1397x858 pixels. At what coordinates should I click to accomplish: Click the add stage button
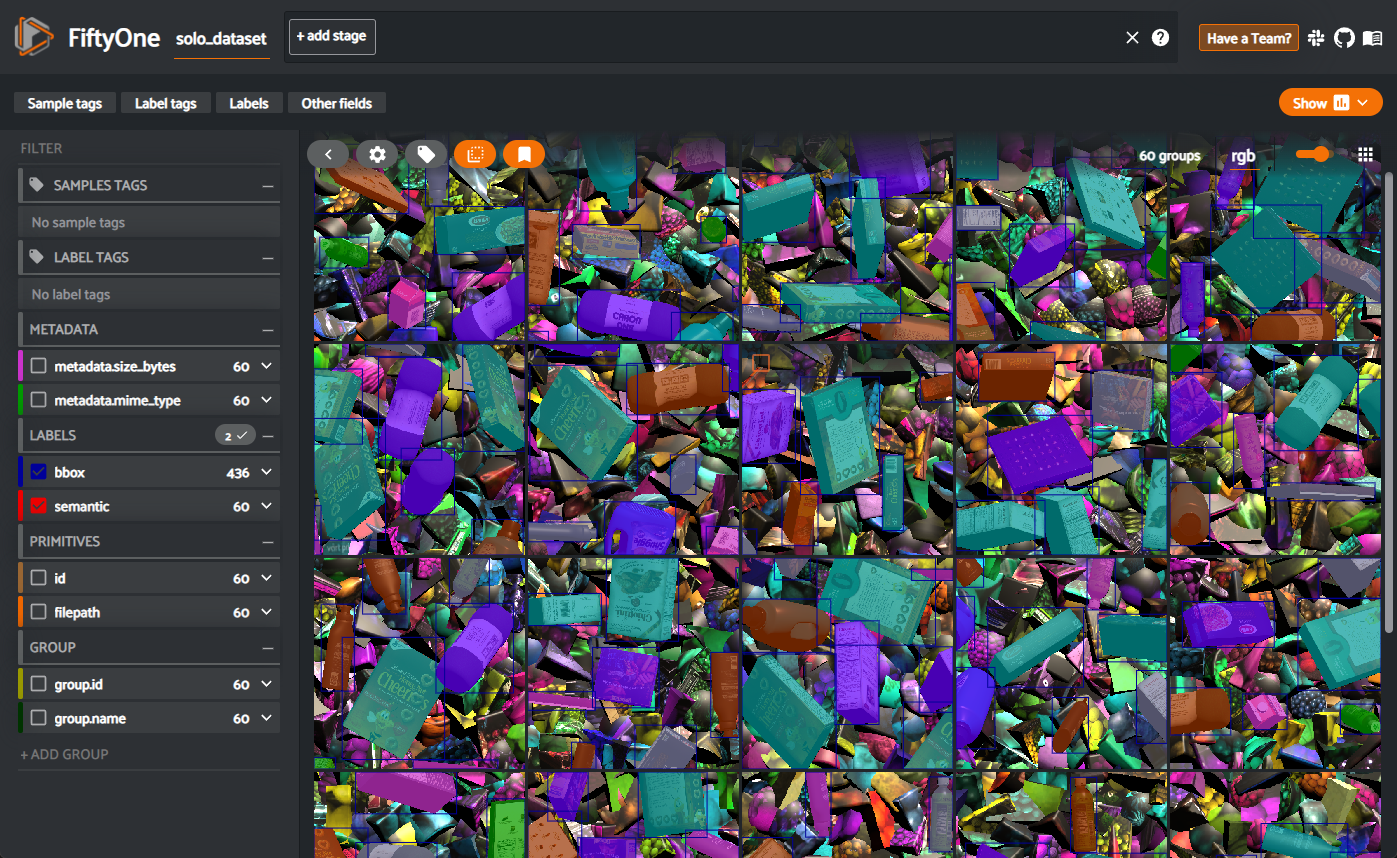pyautogui.click(x=332, y=37)
